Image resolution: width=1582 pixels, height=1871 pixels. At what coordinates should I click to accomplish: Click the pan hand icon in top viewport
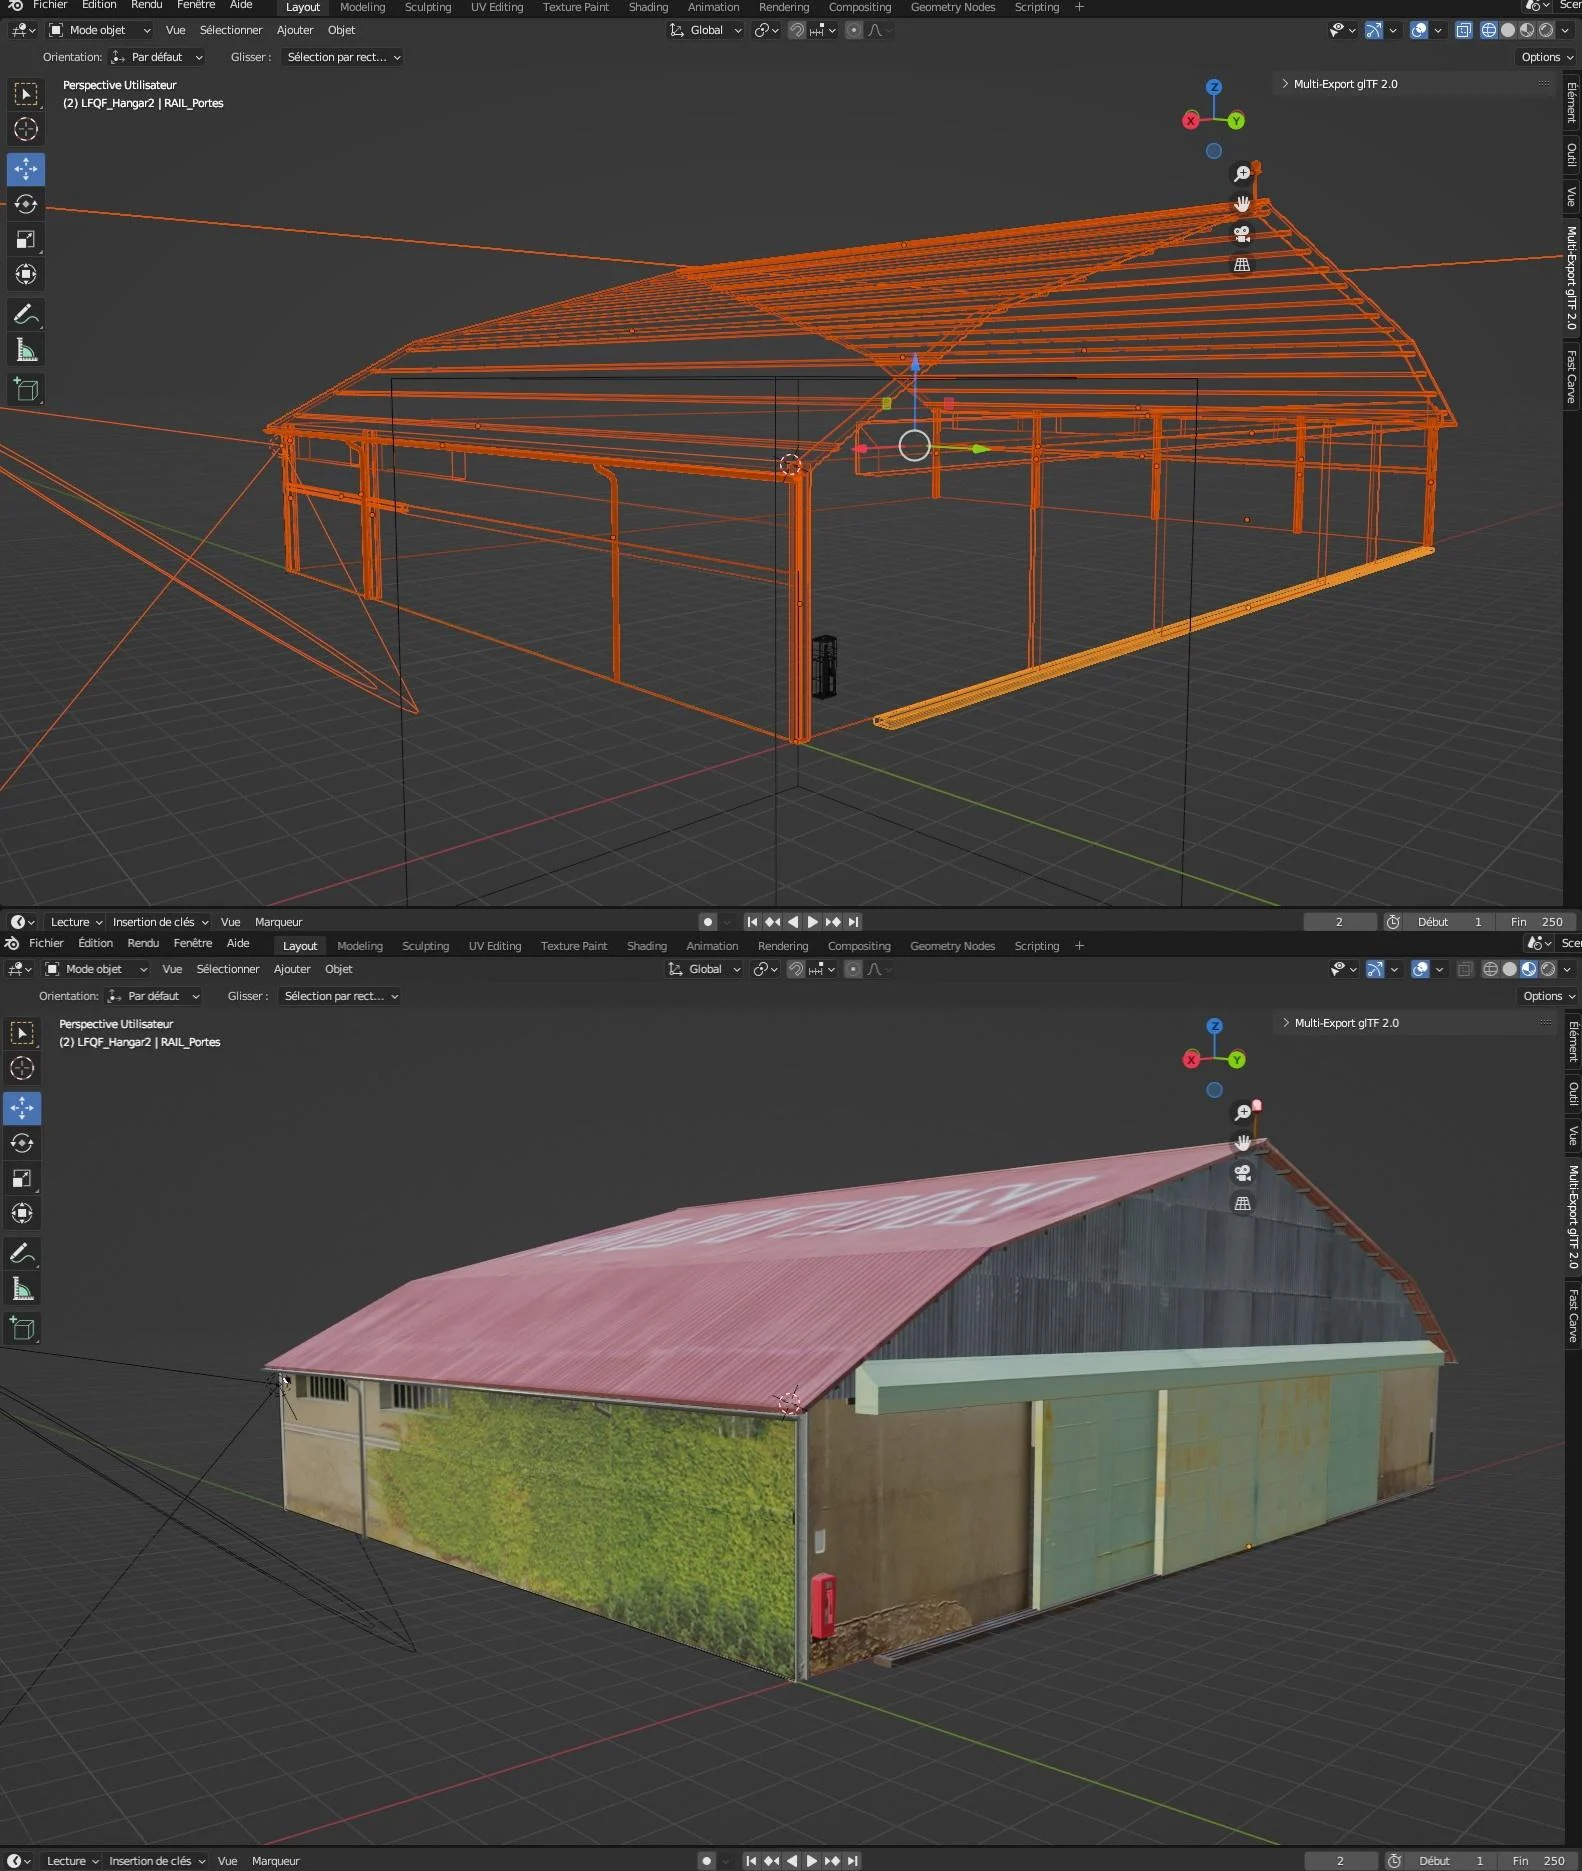tap(1242, 204)
